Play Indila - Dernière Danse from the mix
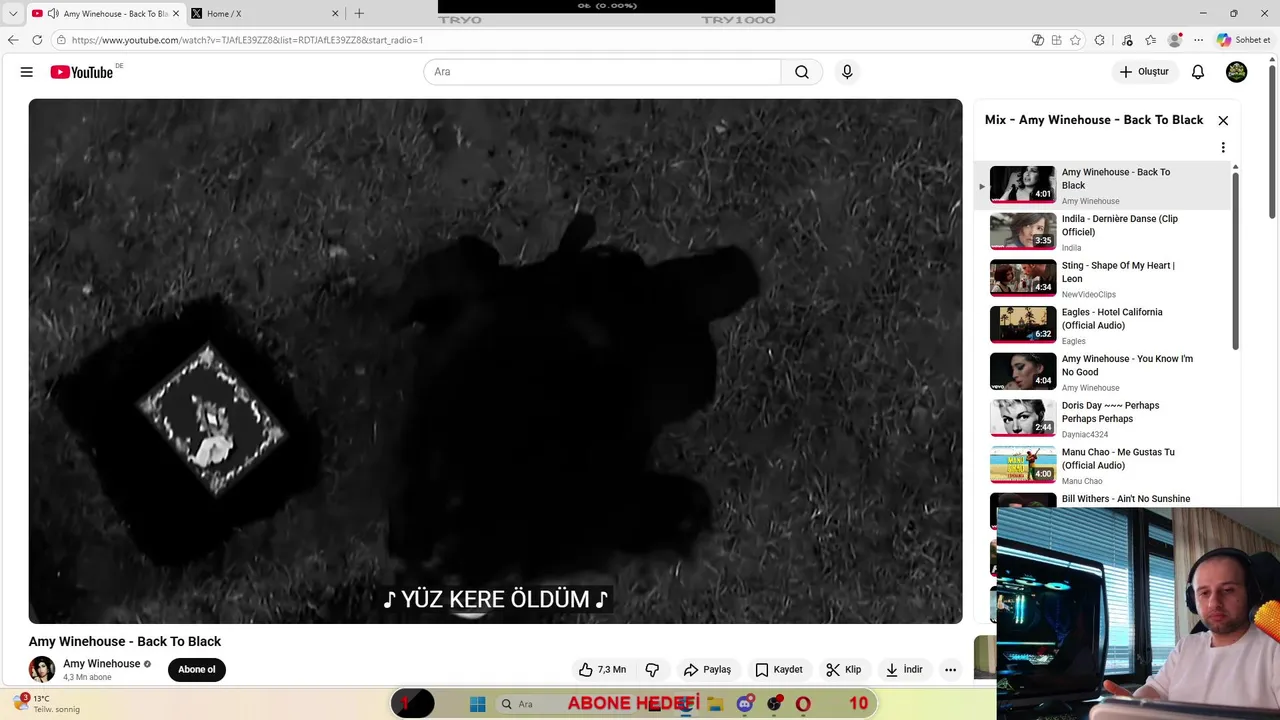Viewport: 1280px width, 720px height. pyautogui.click(x=1104, y=232)
